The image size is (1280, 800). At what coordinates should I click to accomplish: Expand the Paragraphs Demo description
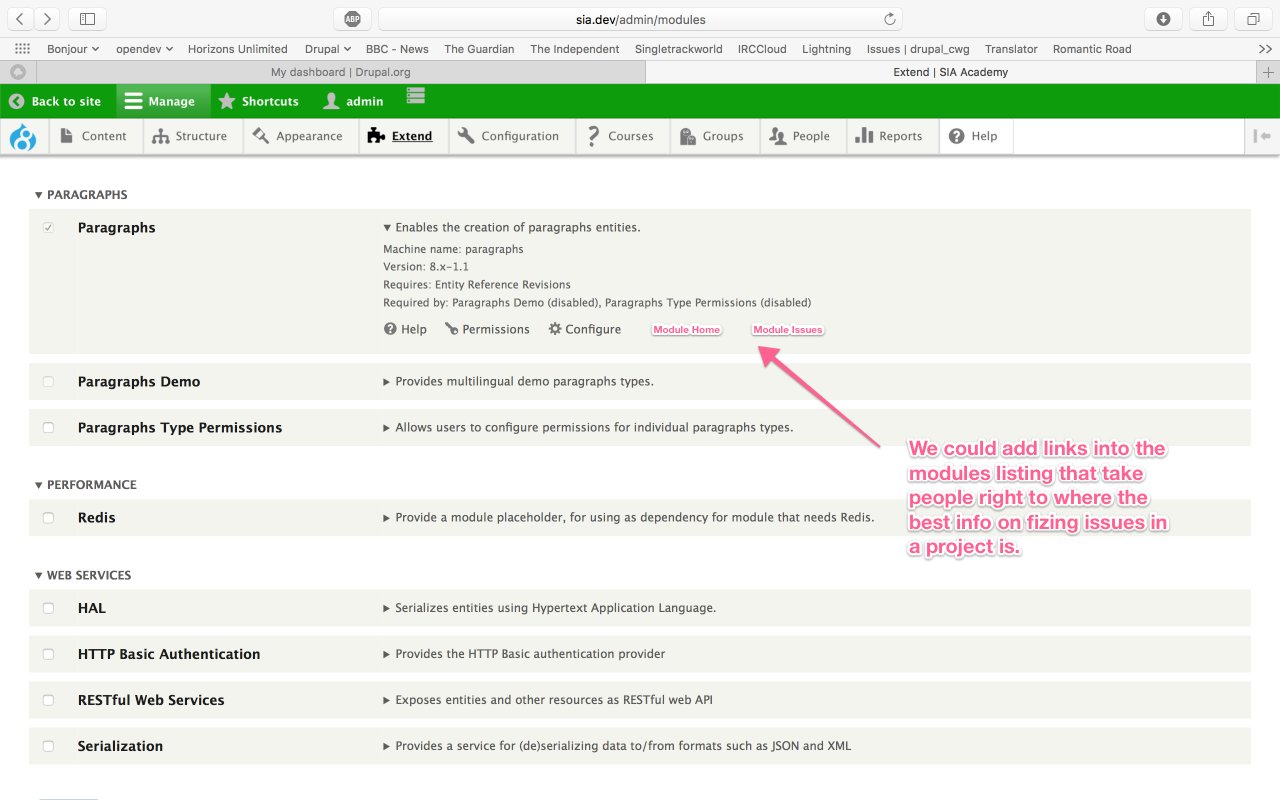pyautogui.click(x=518, y=382)
